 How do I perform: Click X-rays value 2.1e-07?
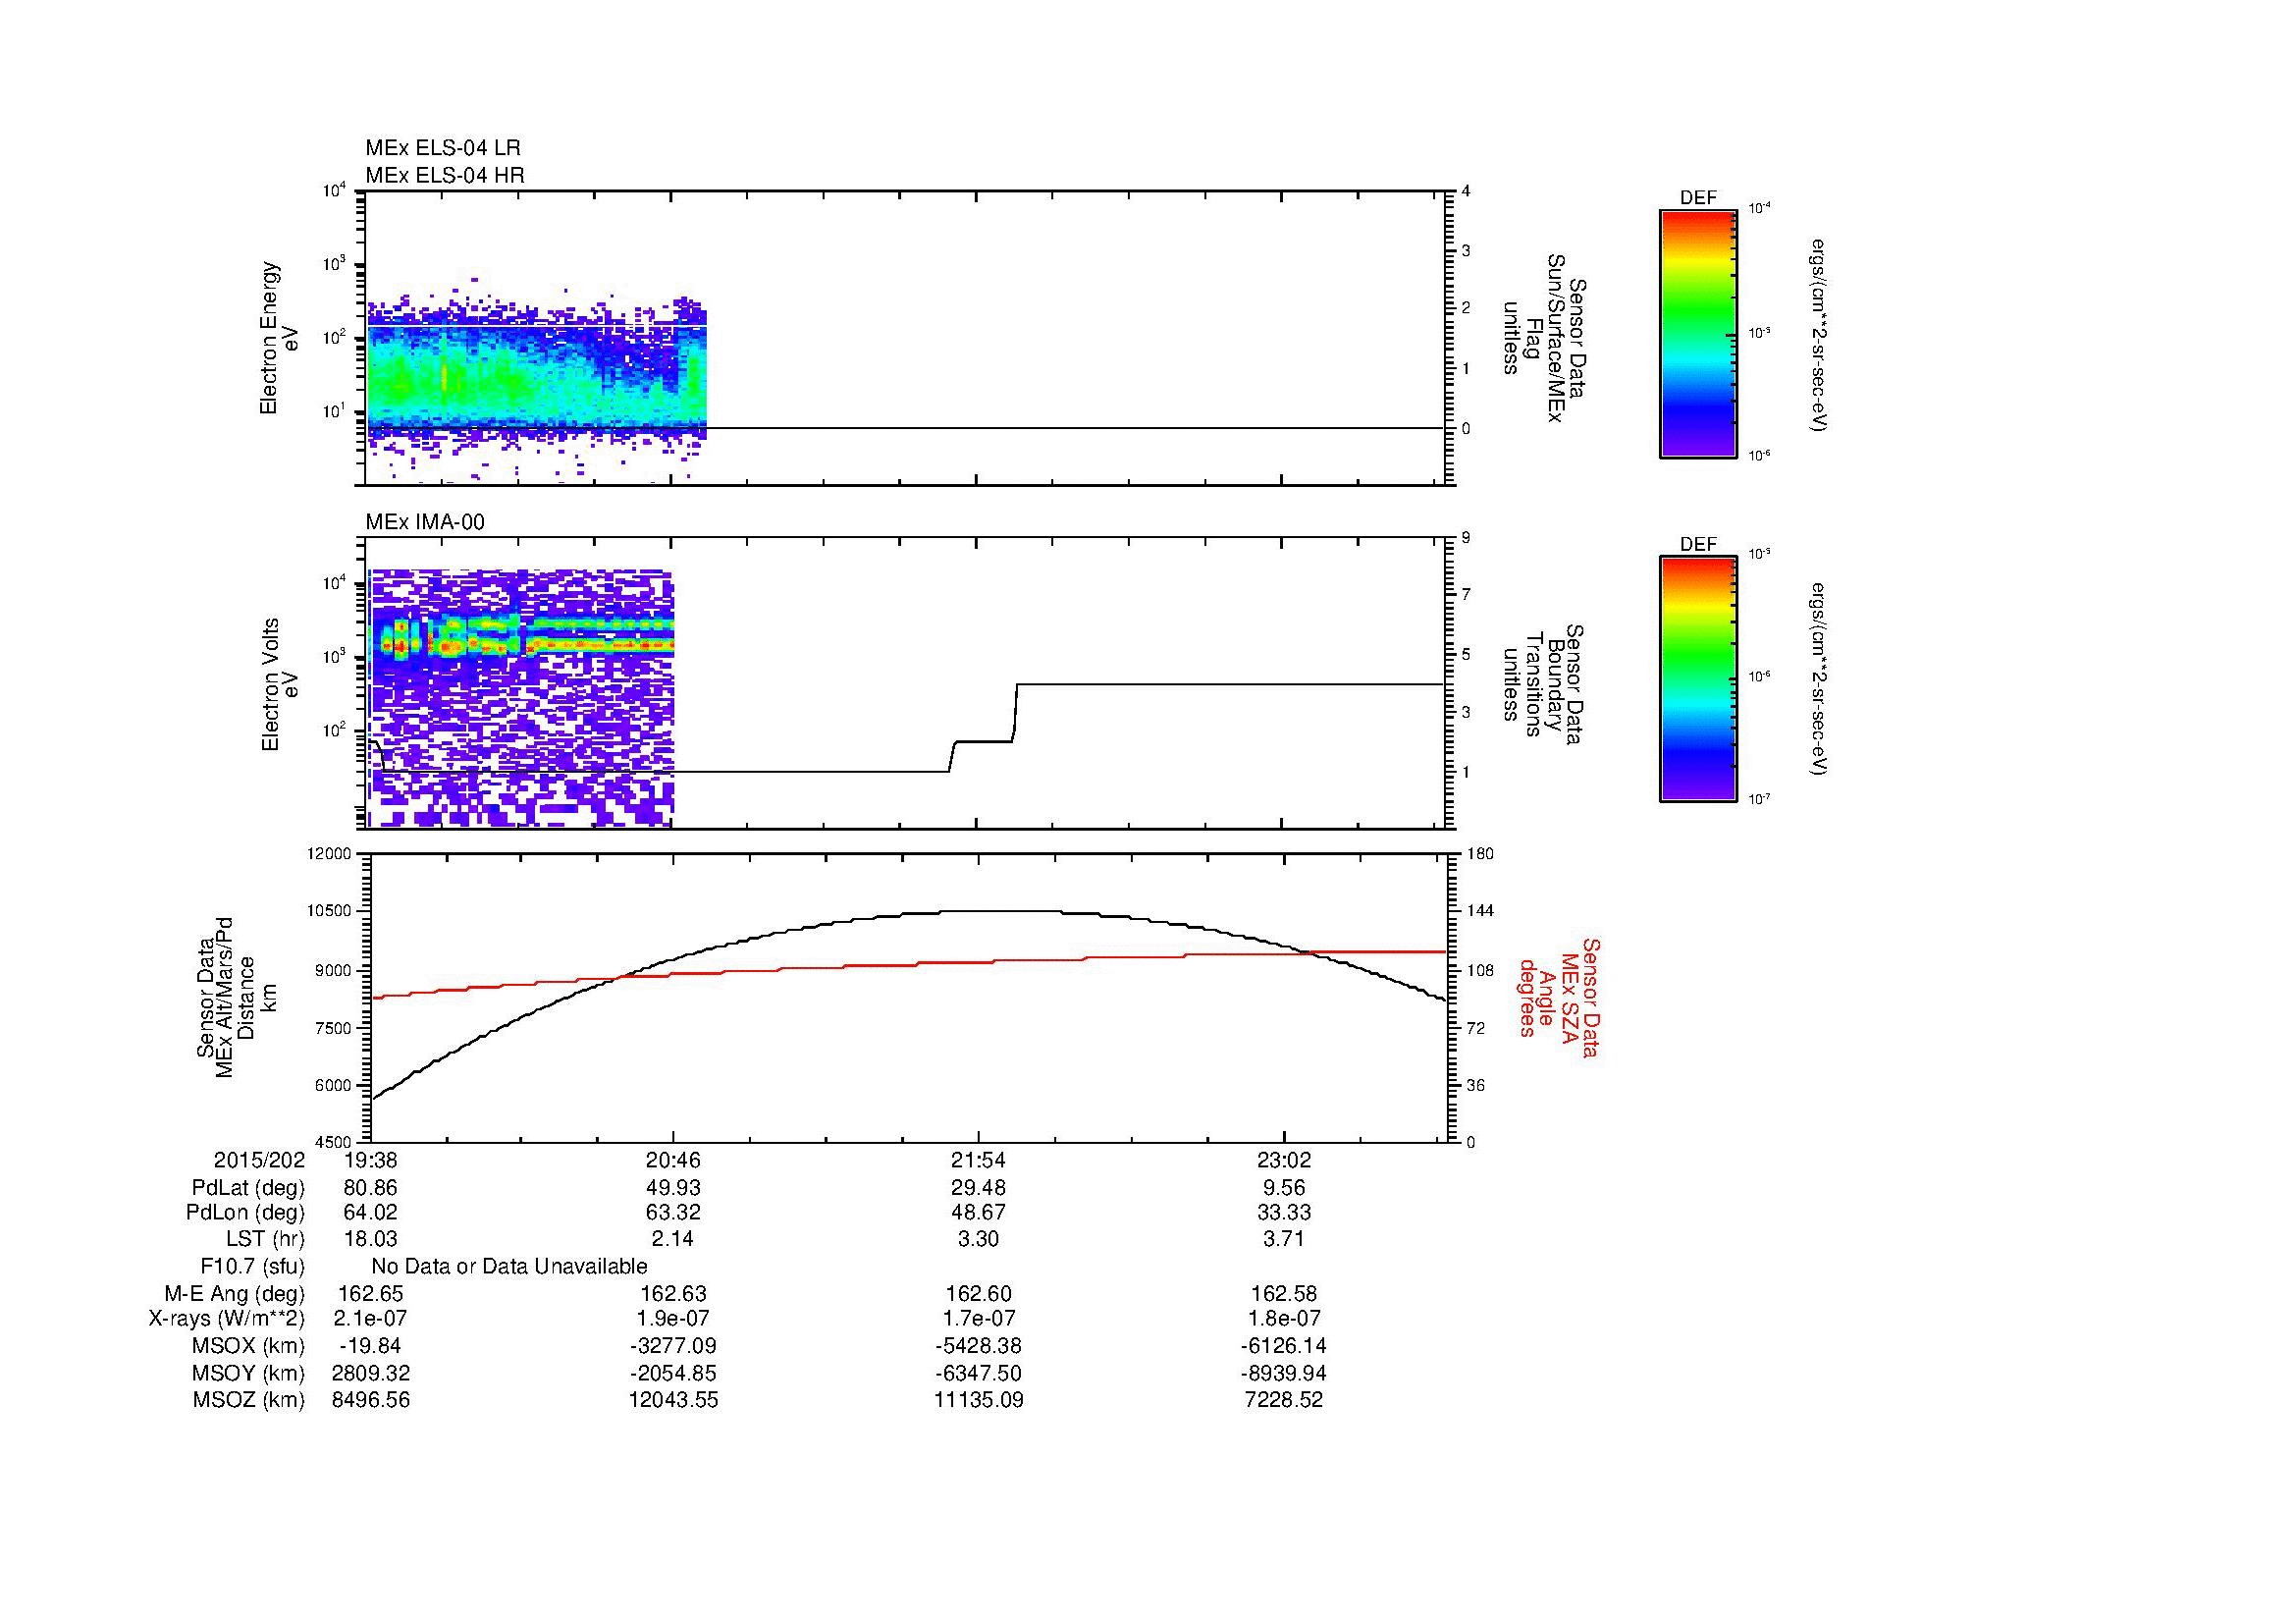tap(370, 1320)
